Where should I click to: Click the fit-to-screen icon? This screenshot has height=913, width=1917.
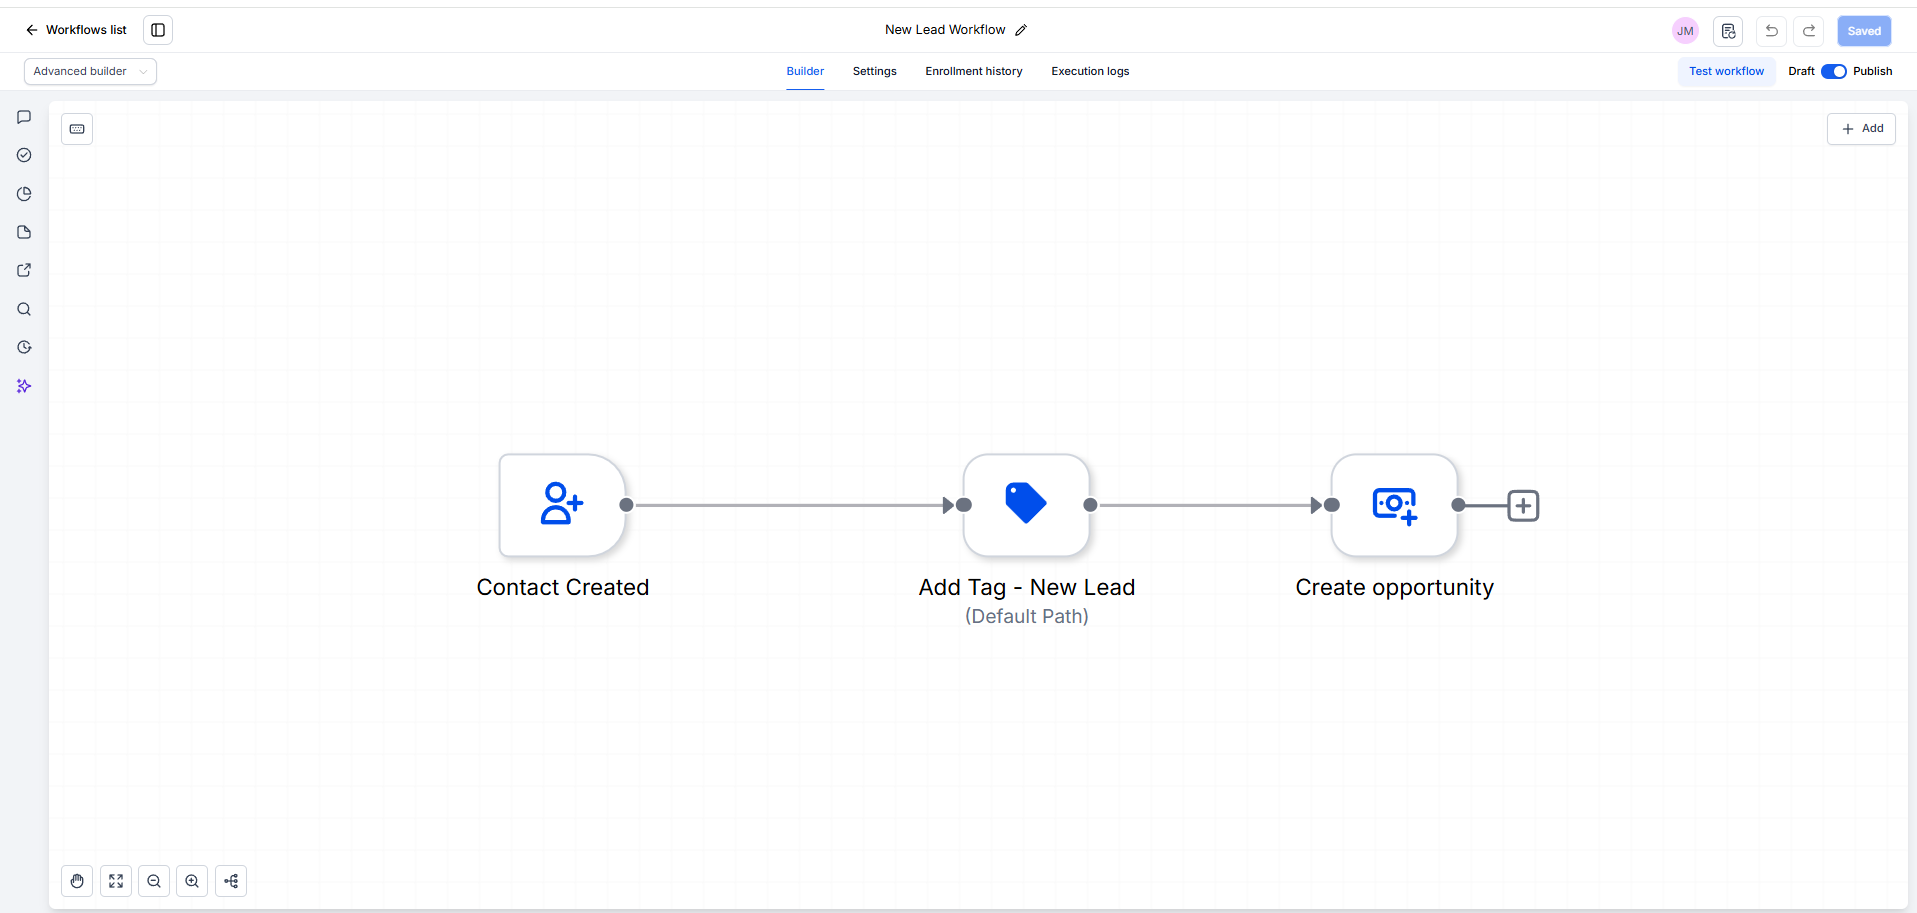pyautogui.click(x=116, y=881)
